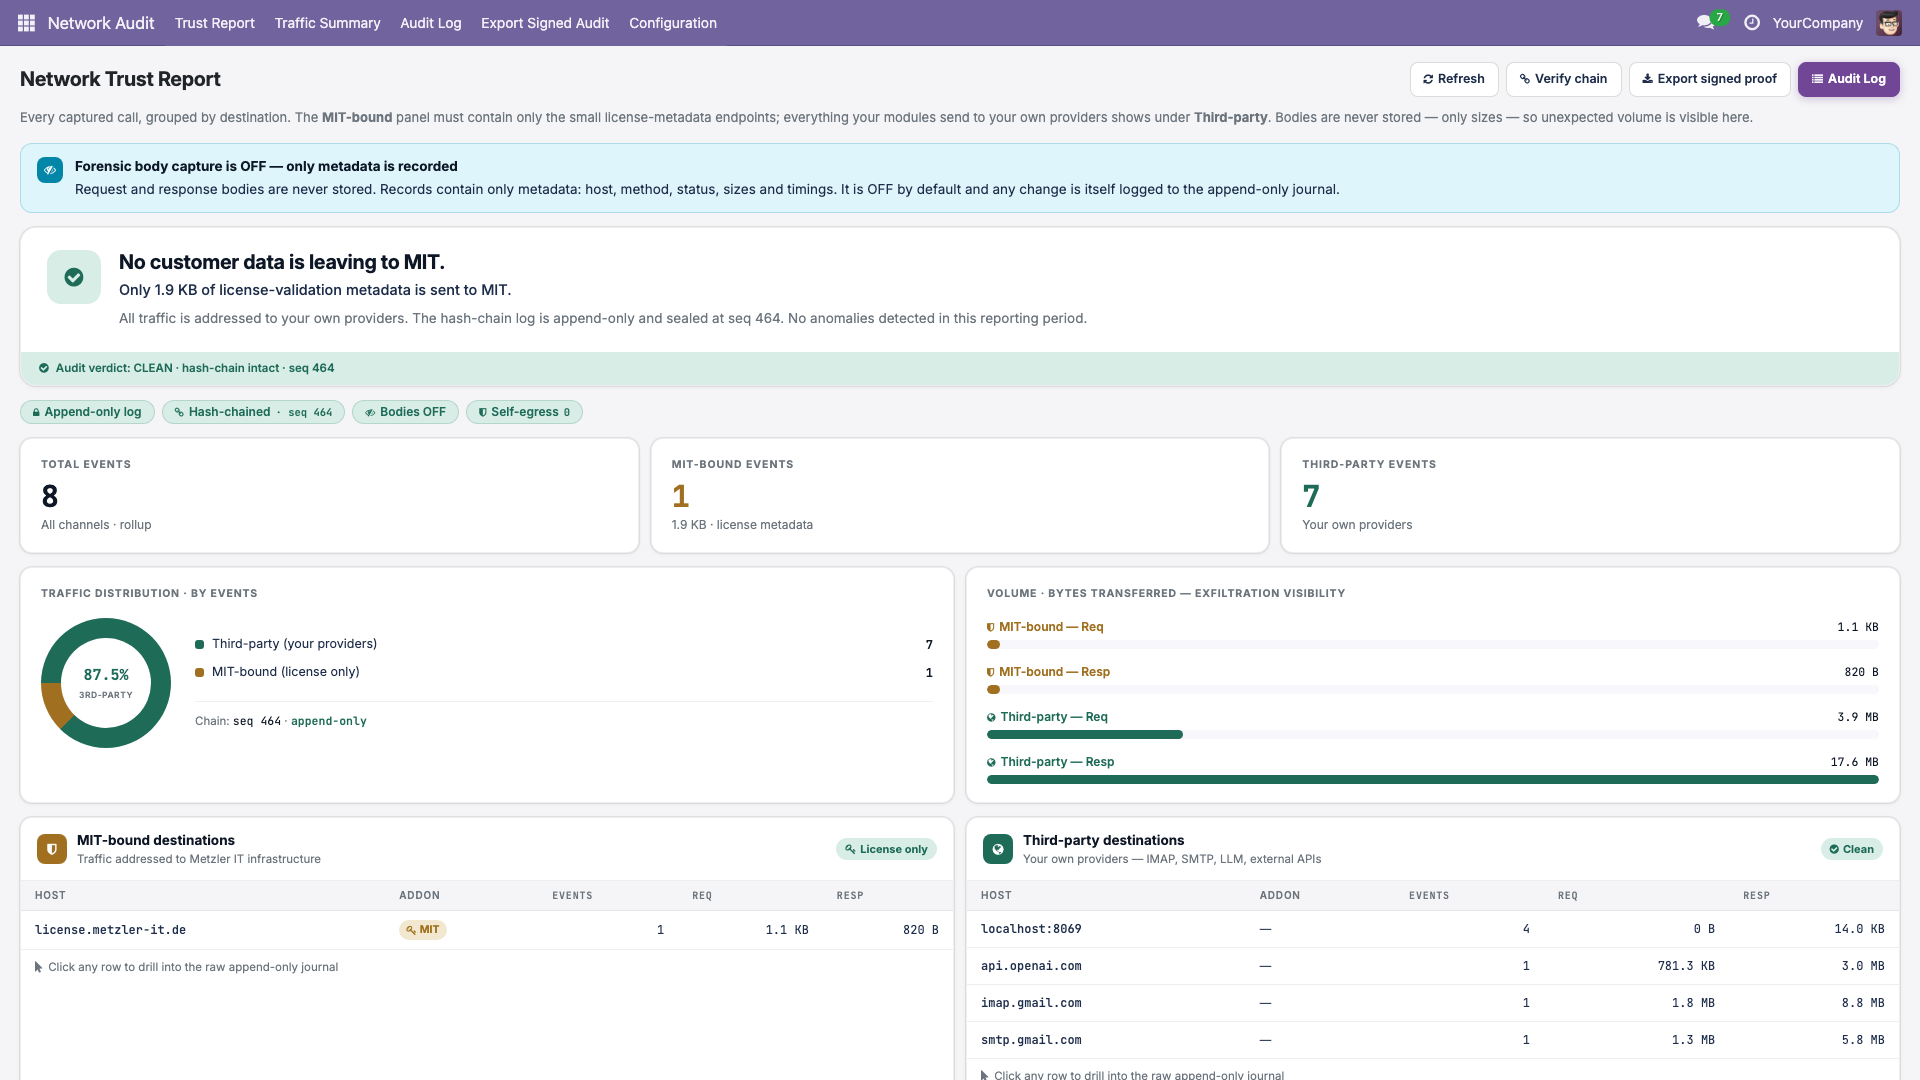Click the Refresh button
The height and width of the screenshot is (1080, 1920).
(1454, 79)
